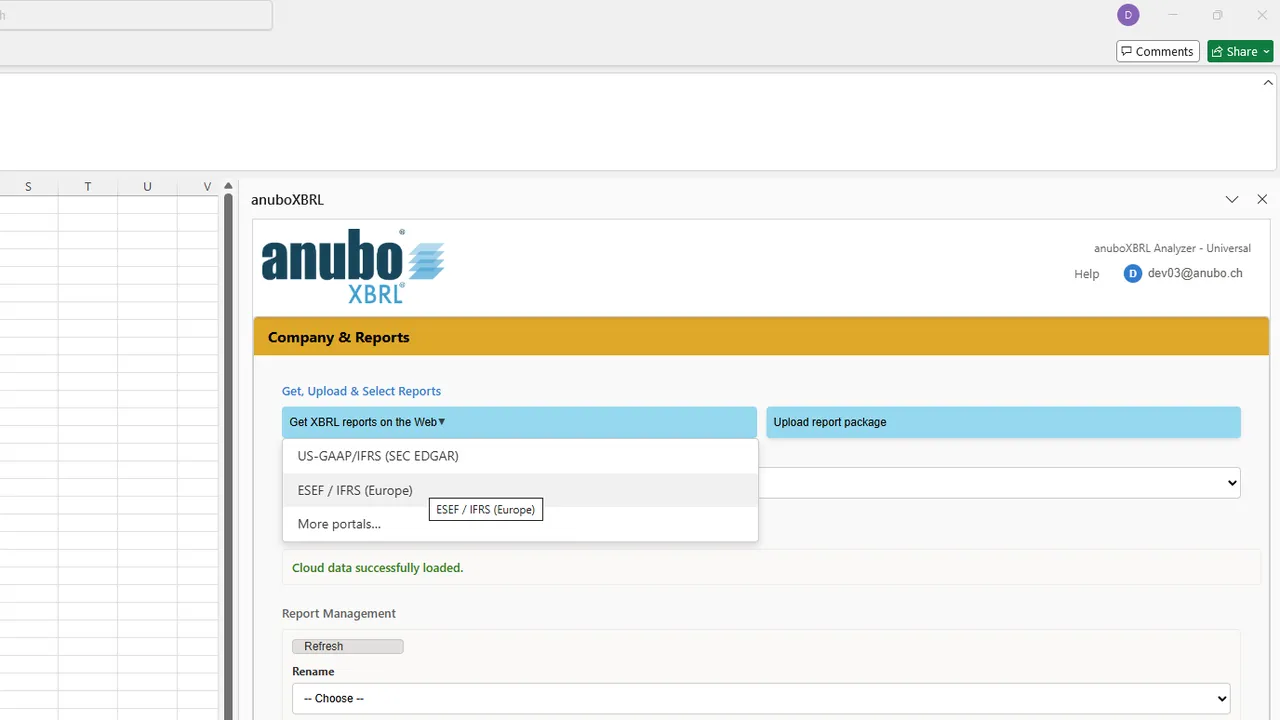Click the dev03@anubo.ch account name

(1195, 274)
